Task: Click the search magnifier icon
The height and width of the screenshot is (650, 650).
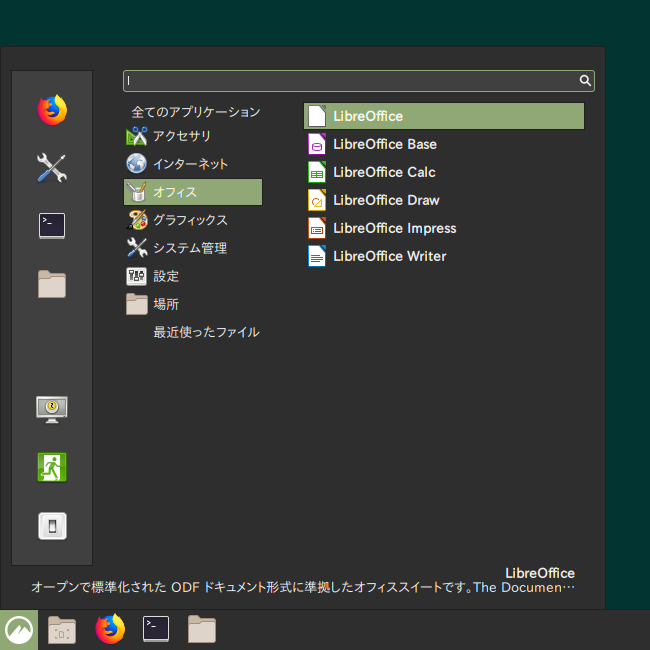Action: click(585, 80)
